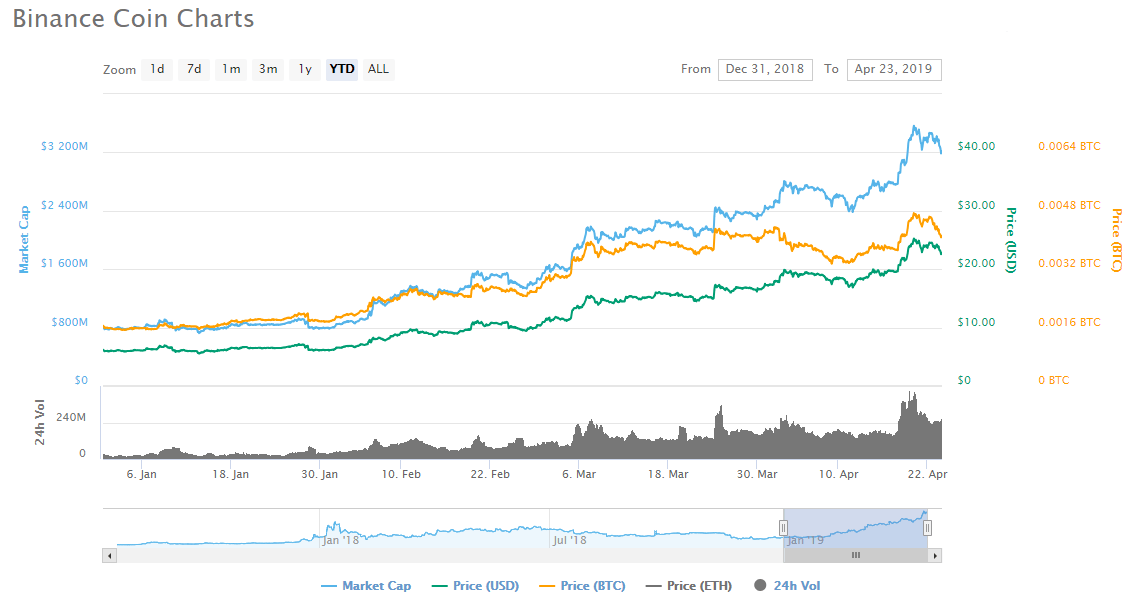Switch to the 3m chart view

click(x=267, y=69)
